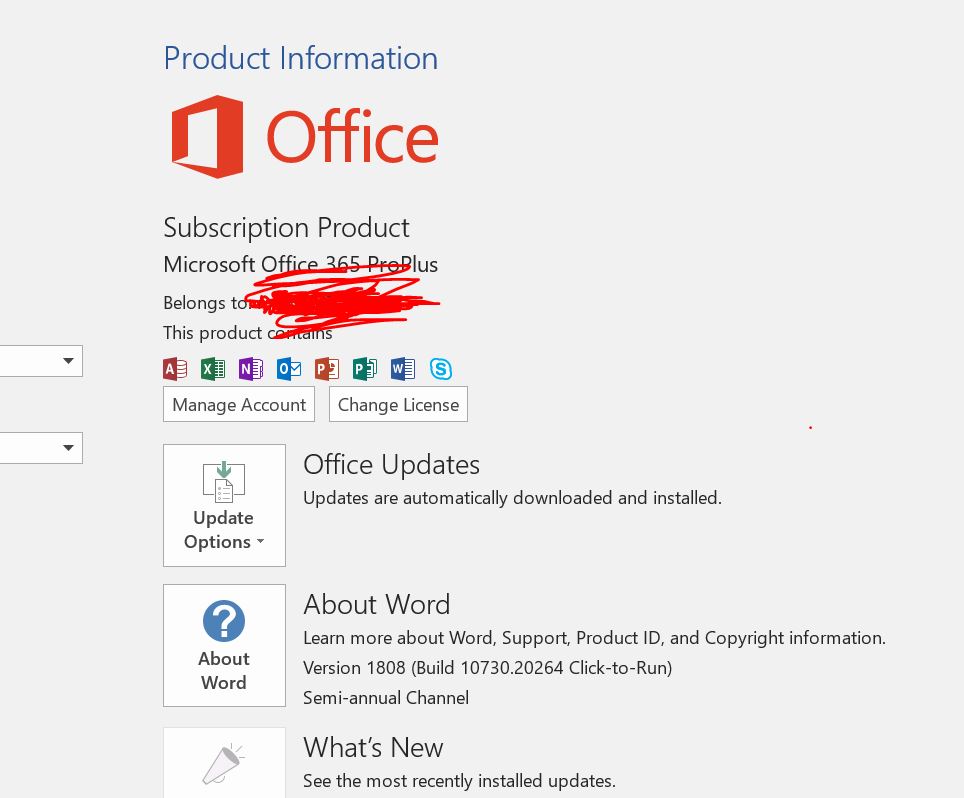Click the Change License button

(398, 405)
